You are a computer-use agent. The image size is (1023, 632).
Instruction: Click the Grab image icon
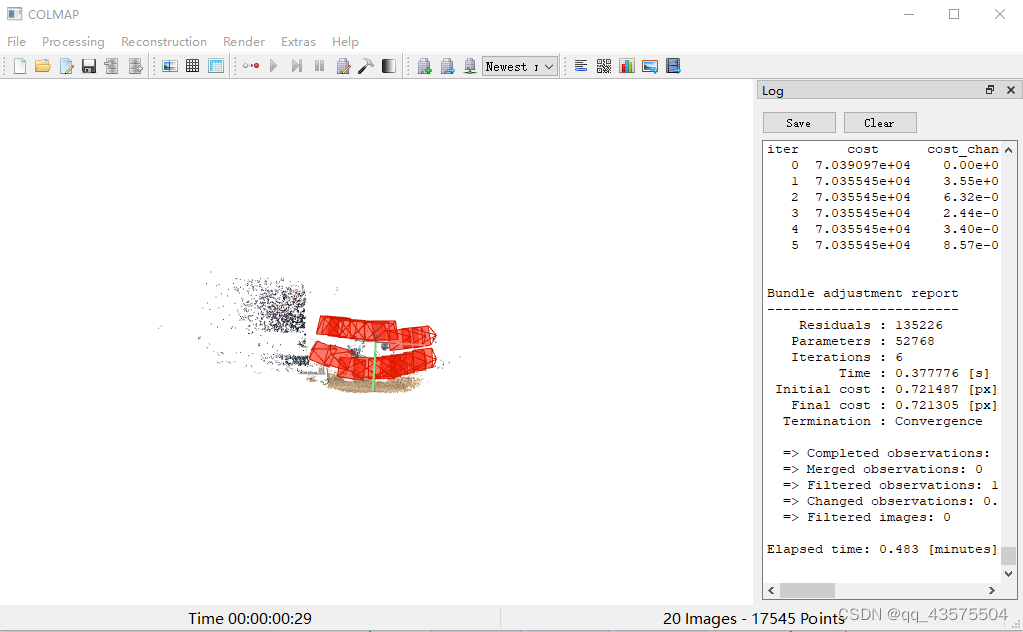(650, 66)
